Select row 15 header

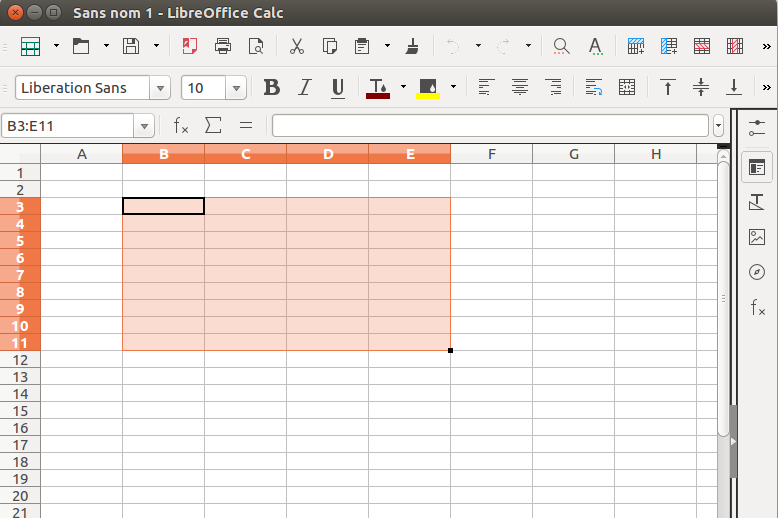pos(20,411)
